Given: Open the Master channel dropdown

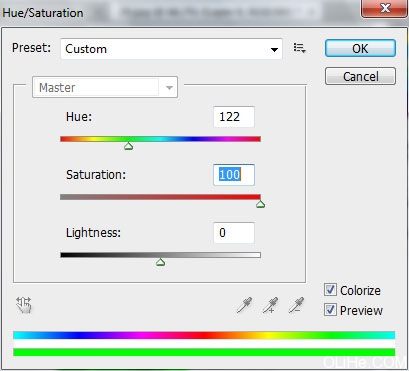Looking at the screenshot, I should pyautogui.click(x=105, y=87).
